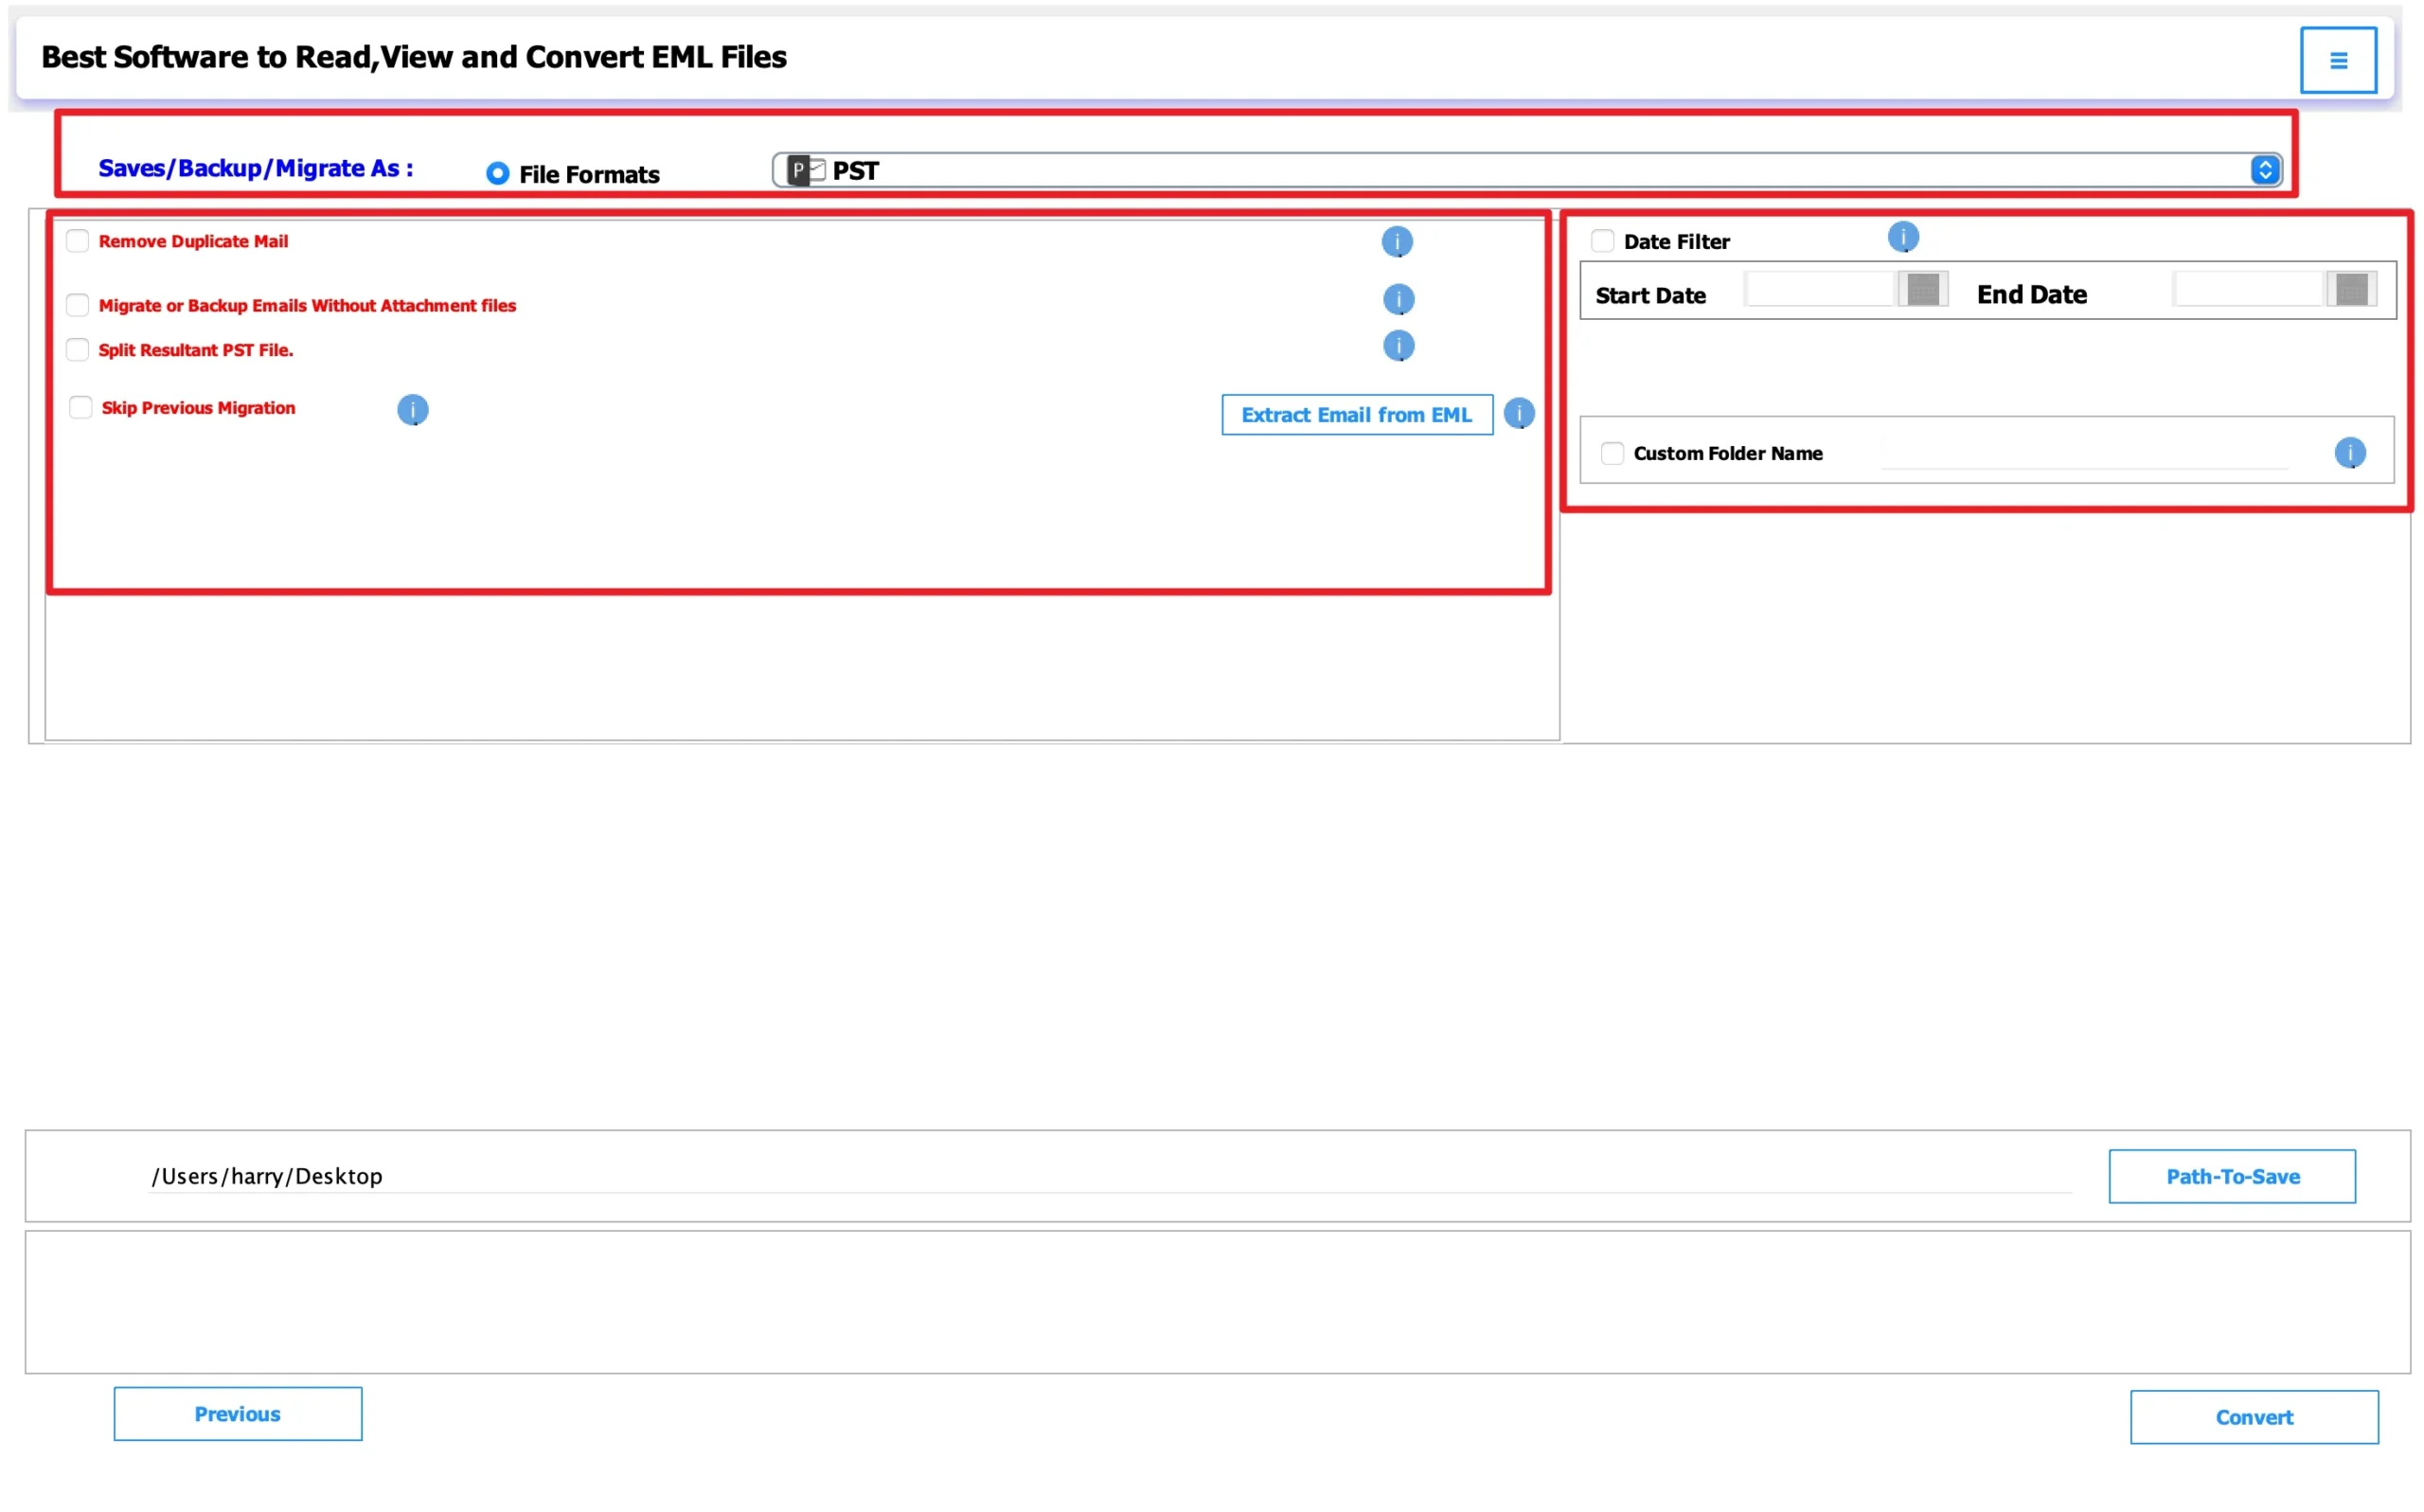Click info icon for Split Resultant PST
The image size is (2424, 1512).
pyautogui.click(x=1397, y=346)
